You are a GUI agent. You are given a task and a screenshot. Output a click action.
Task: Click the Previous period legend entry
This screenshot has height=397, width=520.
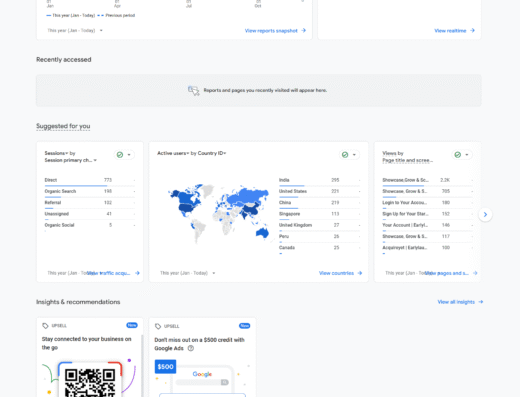(x=116, y=15)
